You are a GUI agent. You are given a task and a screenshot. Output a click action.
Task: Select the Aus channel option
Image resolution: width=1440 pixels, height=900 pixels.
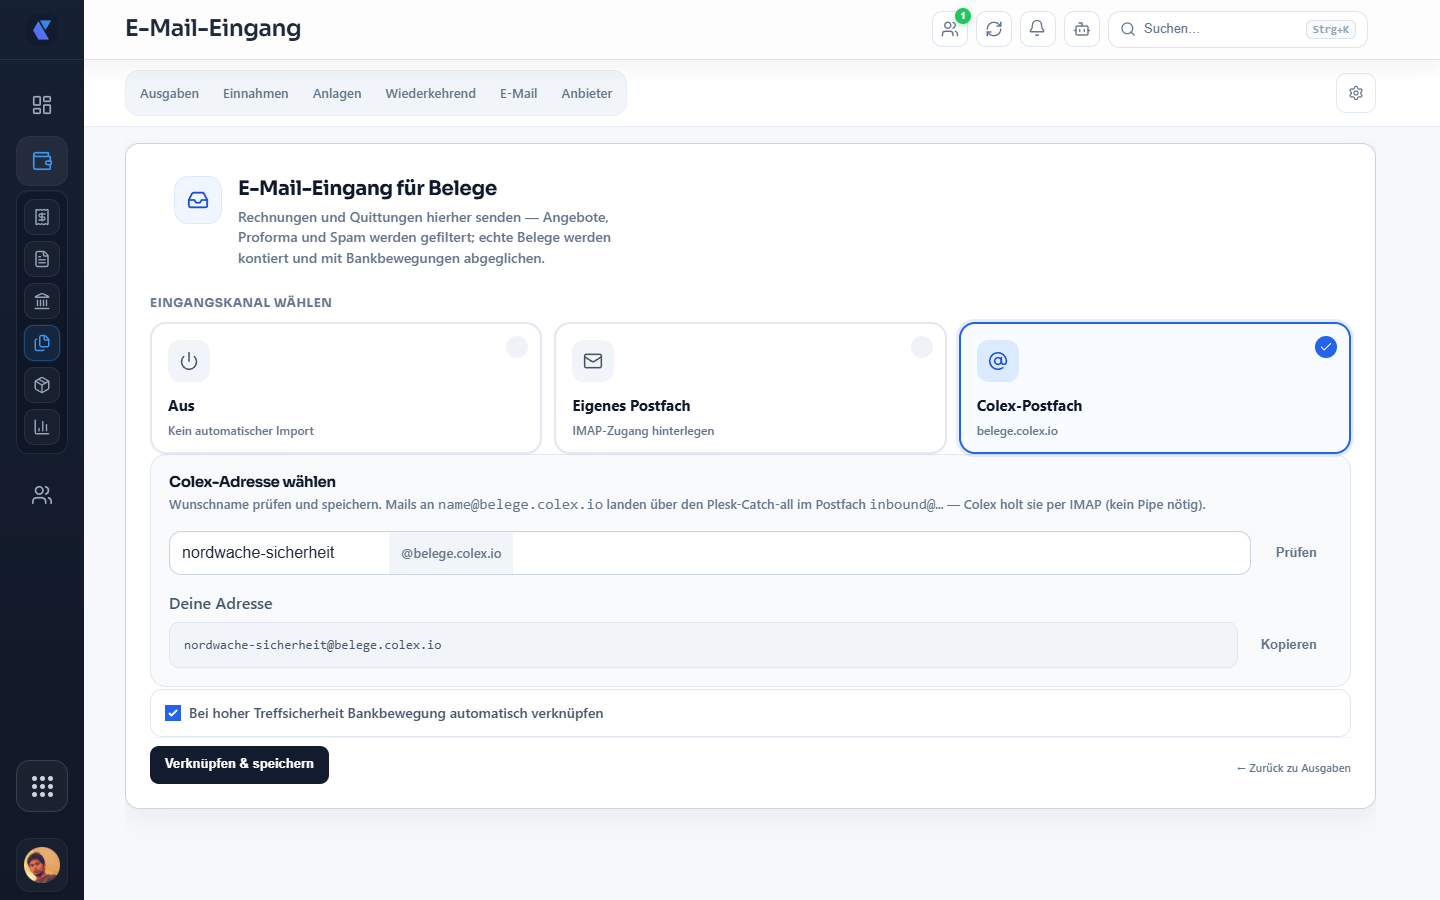[346, 388]
